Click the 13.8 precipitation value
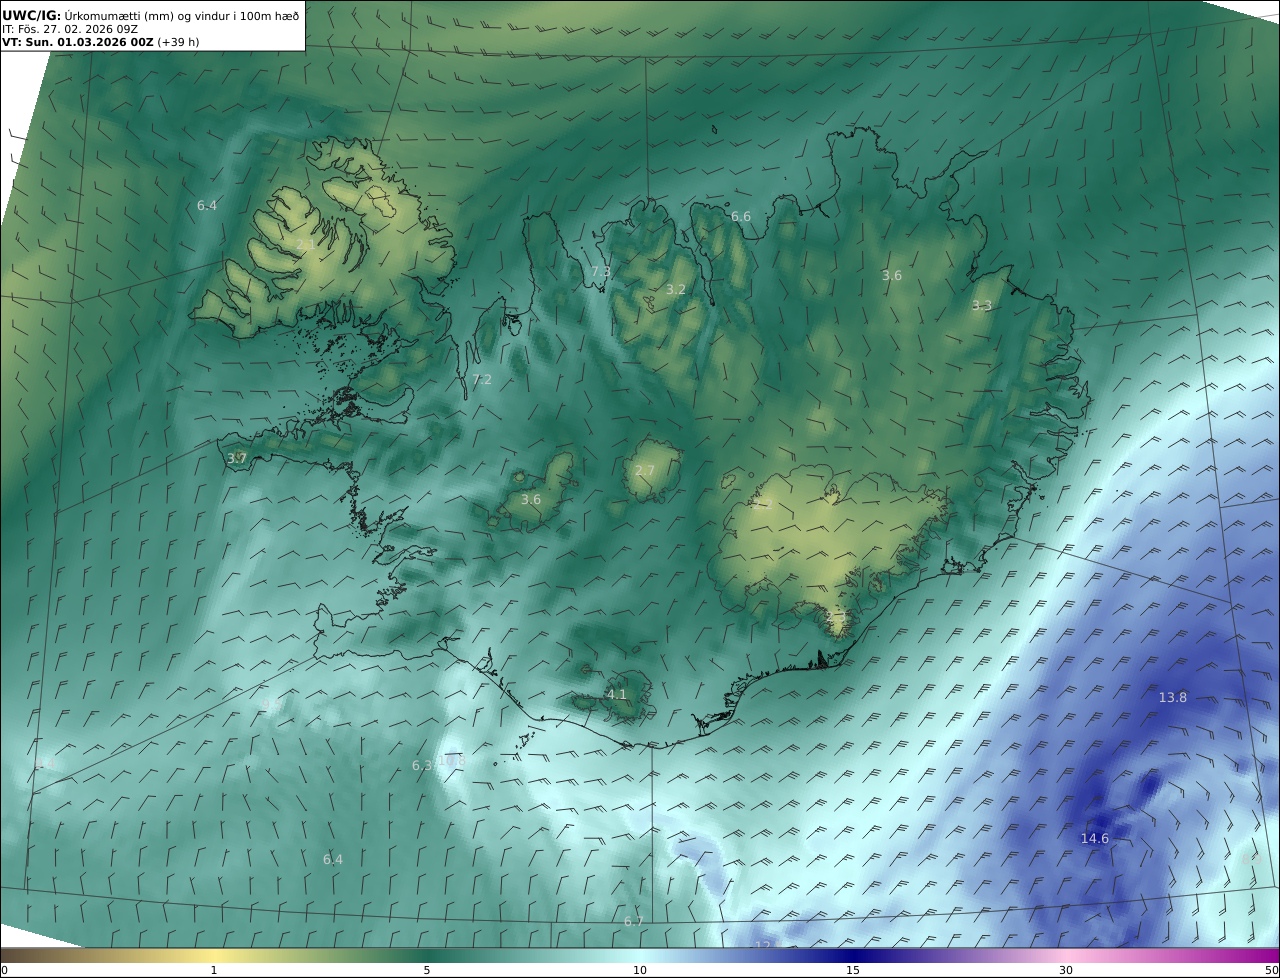1280x978 pixels. [x=1173, y=697]
